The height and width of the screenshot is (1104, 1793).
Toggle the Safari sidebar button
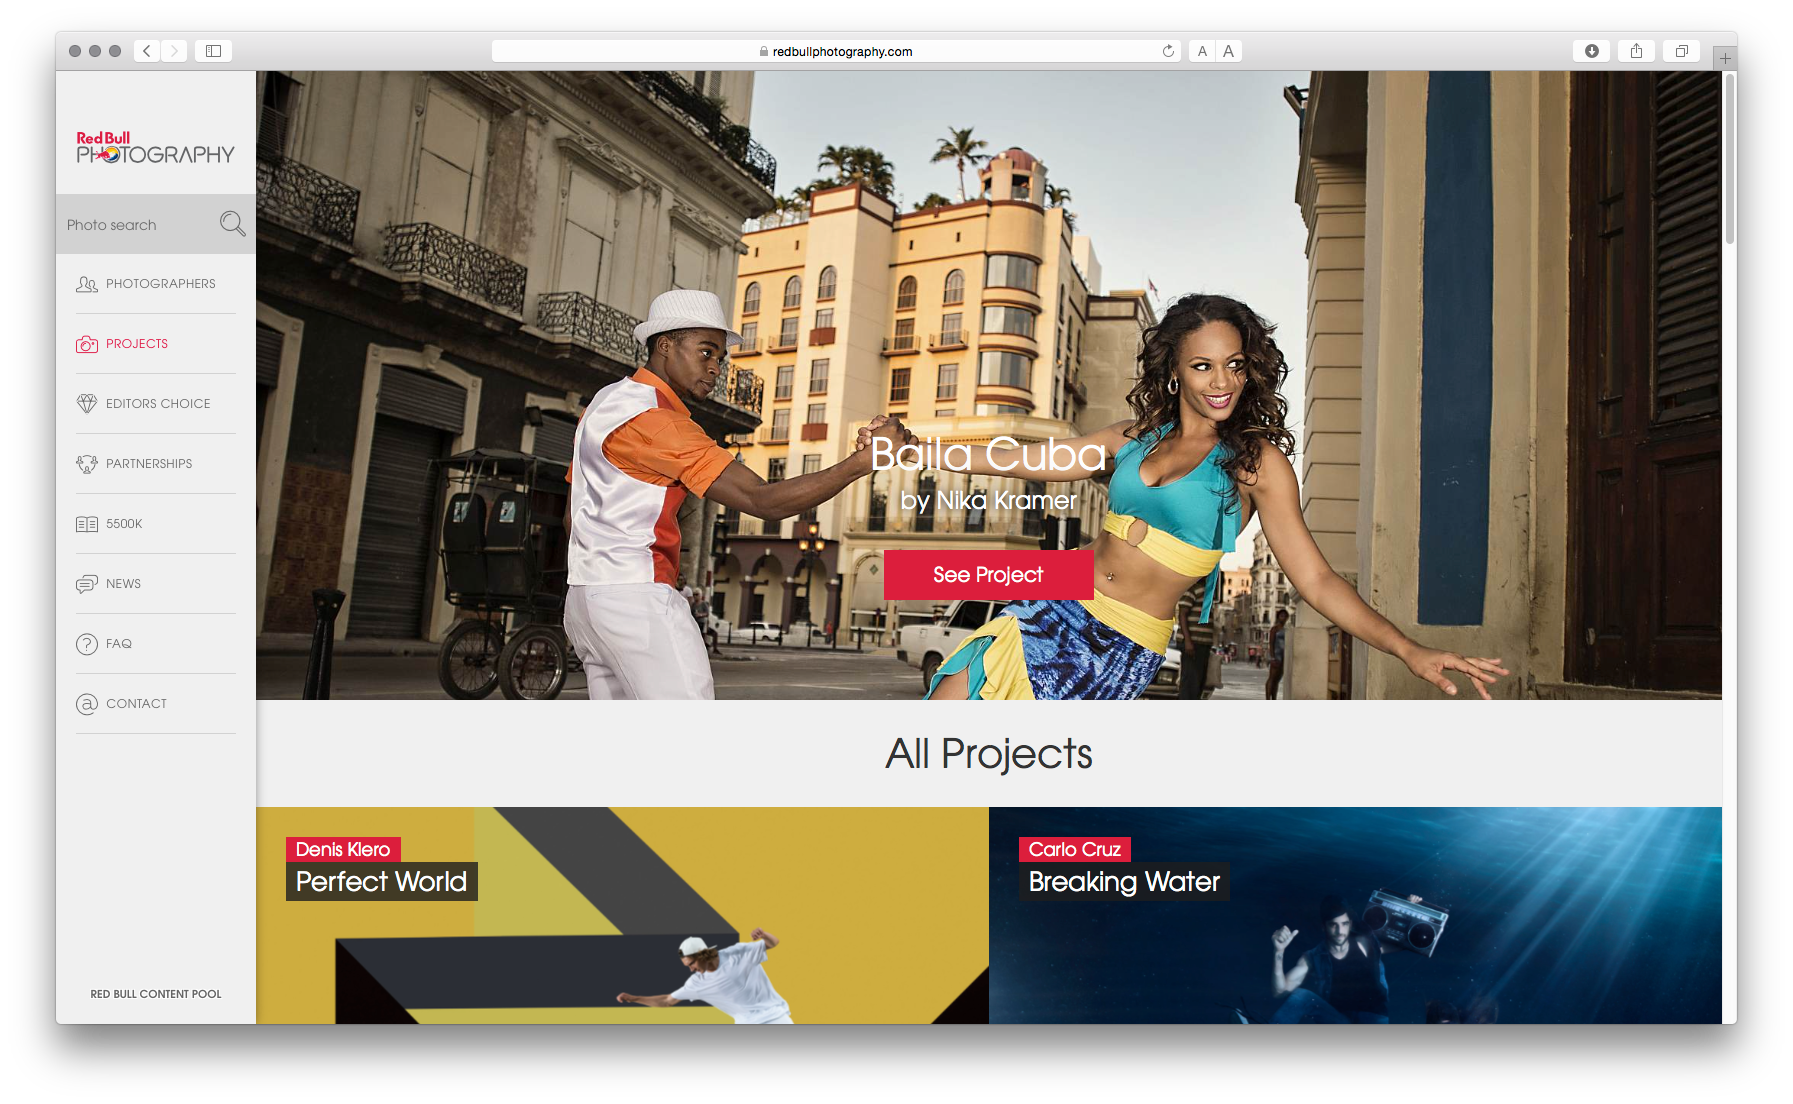213,51
